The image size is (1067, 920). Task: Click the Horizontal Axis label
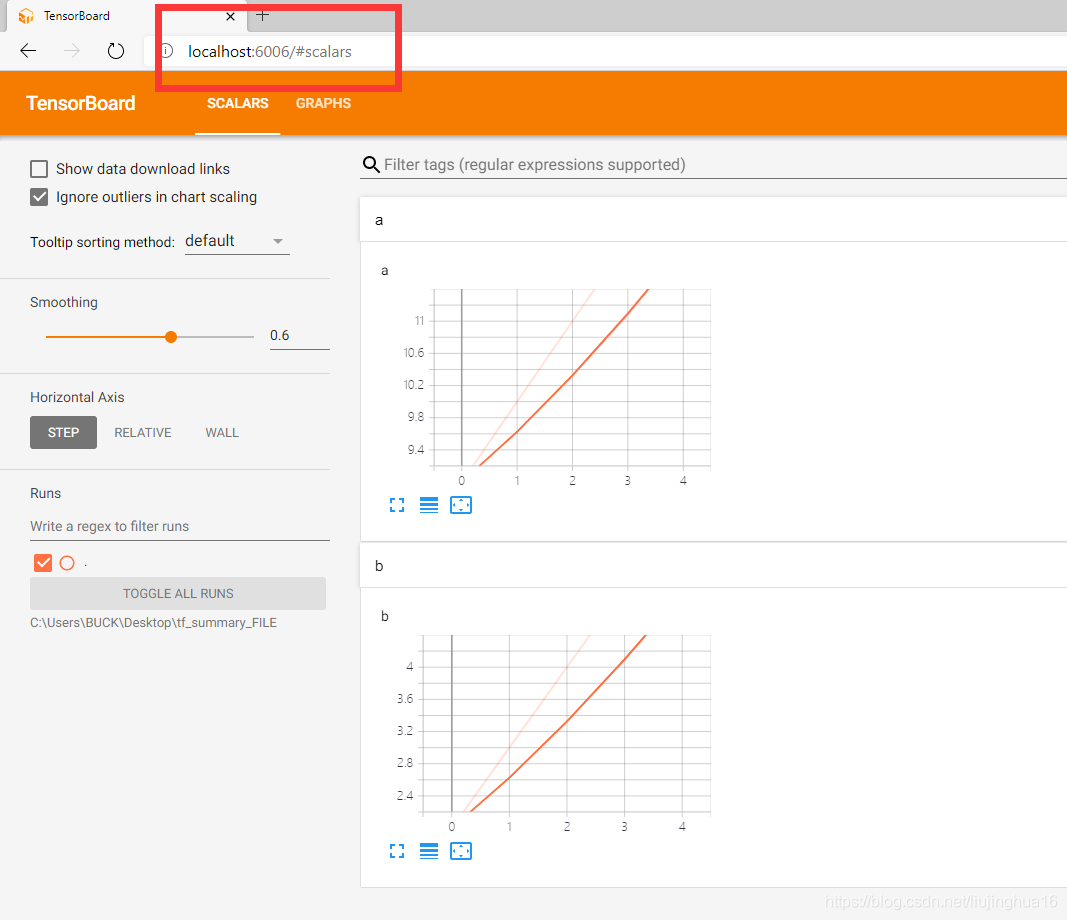(77, 397)
